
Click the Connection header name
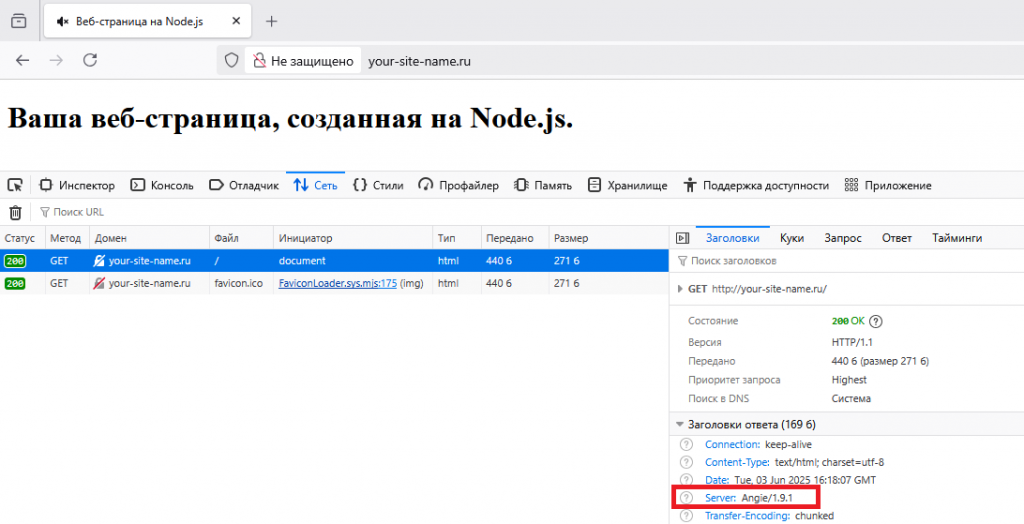coord(733,444)
